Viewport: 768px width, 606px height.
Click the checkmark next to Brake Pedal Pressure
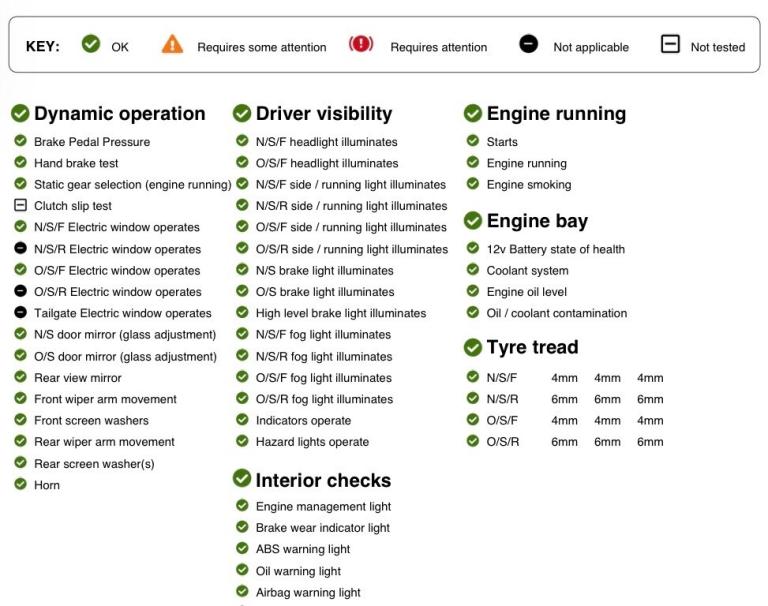[20, 142]
